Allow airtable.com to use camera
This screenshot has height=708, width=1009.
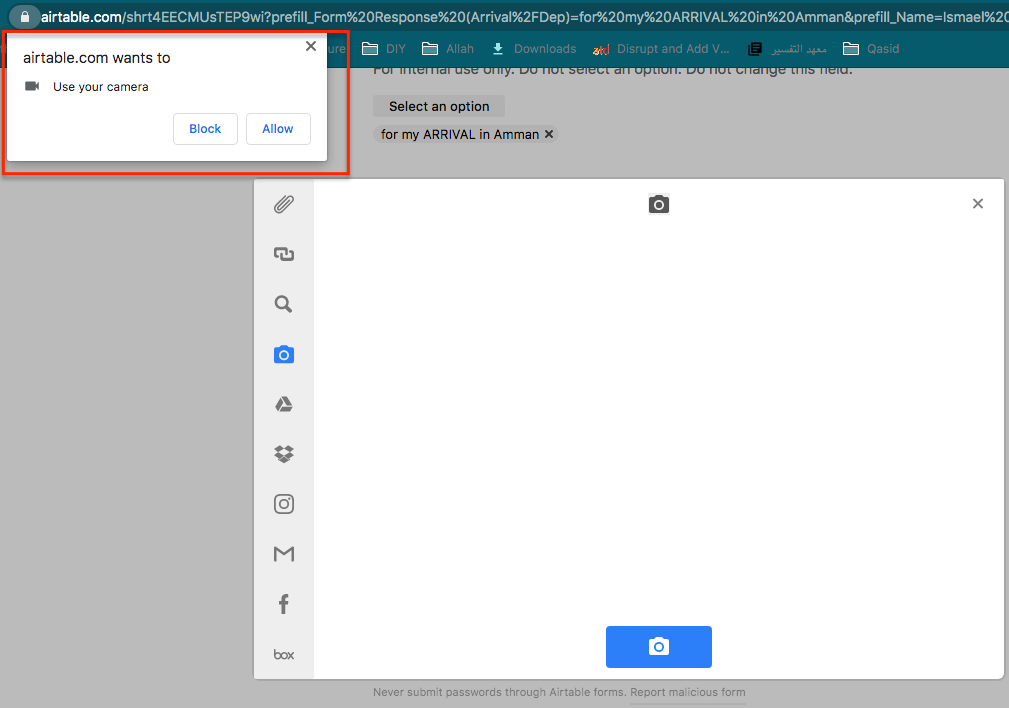coord(278,129)
